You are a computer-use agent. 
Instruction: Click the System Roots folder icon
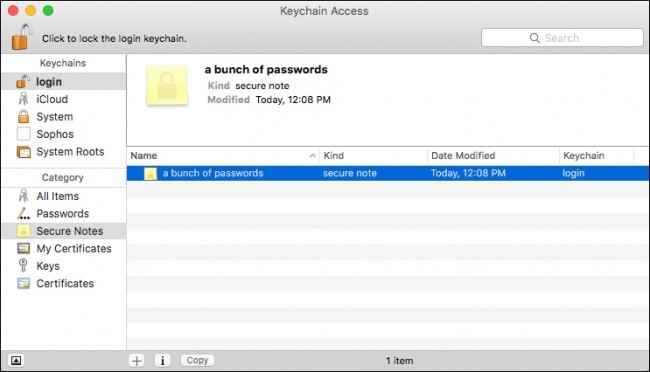pos(24,152)
